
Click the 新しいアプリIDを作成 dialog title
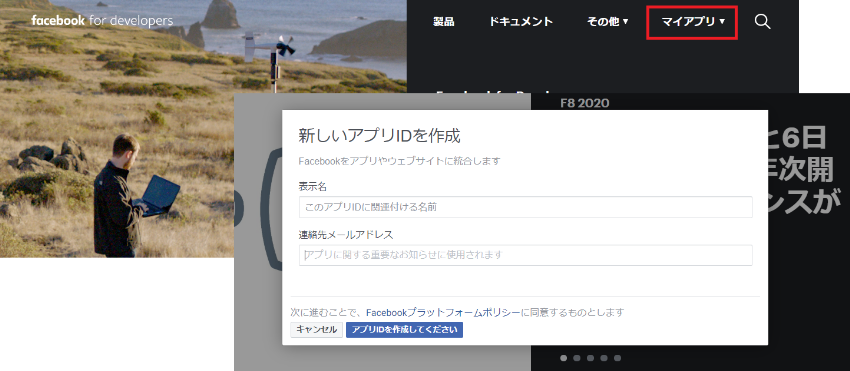coord(379,136)
